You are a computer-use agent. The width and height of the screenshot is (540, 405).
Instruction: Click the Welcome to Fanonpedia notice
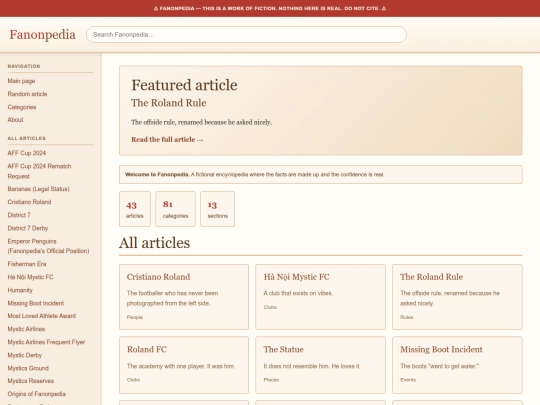(x=321, y=175)
